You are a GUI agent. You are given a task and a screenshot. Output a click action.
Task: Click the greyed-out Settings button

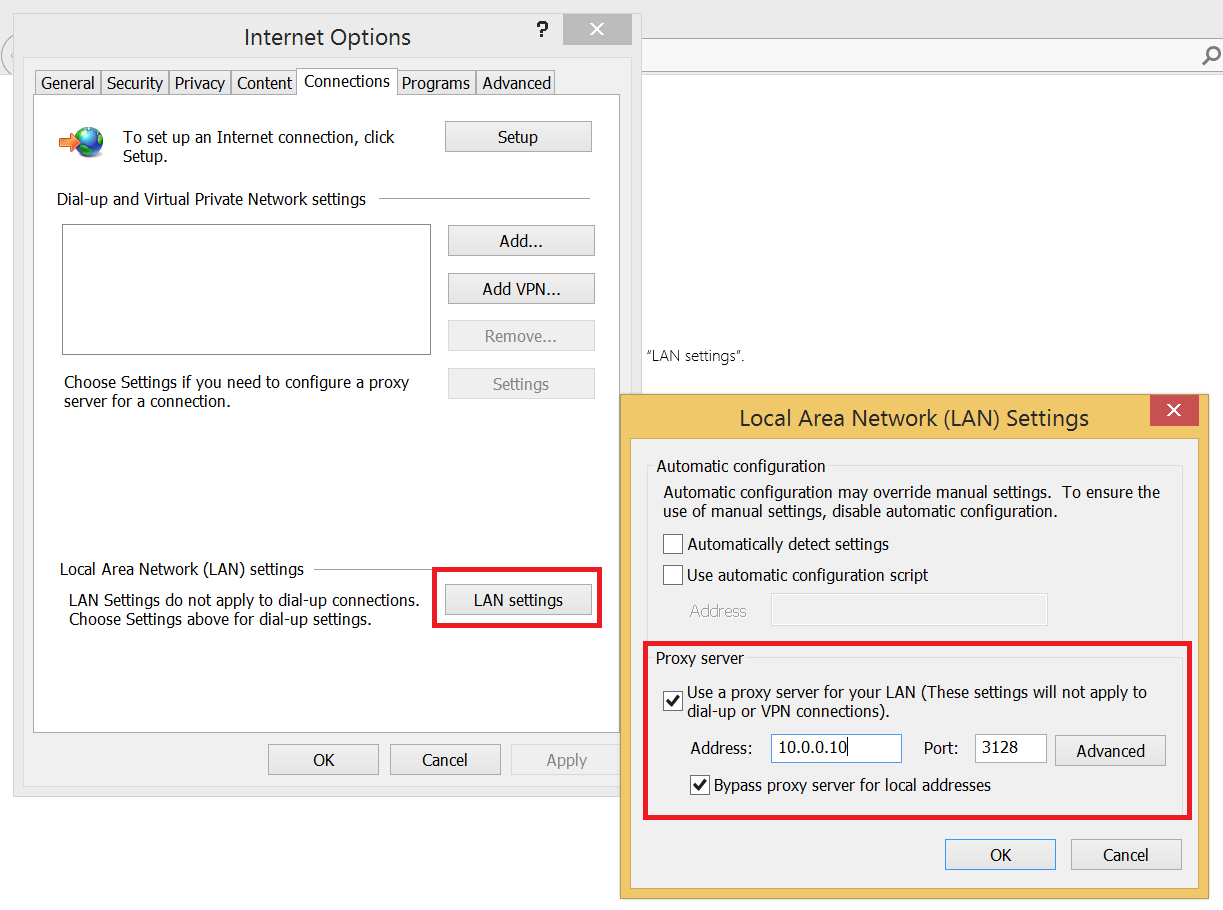(x=521, y=384)
